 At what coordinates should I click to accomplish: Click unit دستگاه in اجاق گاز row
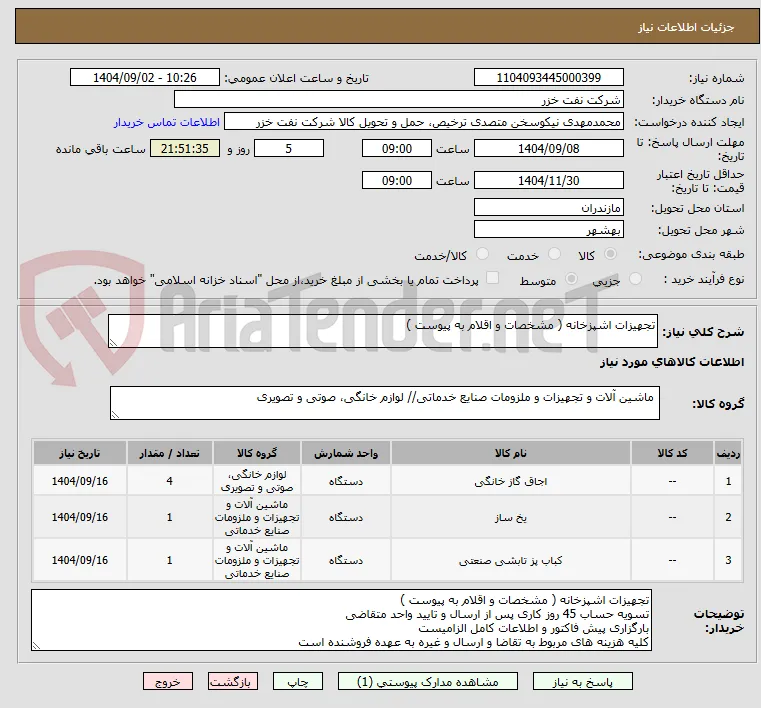pyautogui.click(x=346, y=481)
